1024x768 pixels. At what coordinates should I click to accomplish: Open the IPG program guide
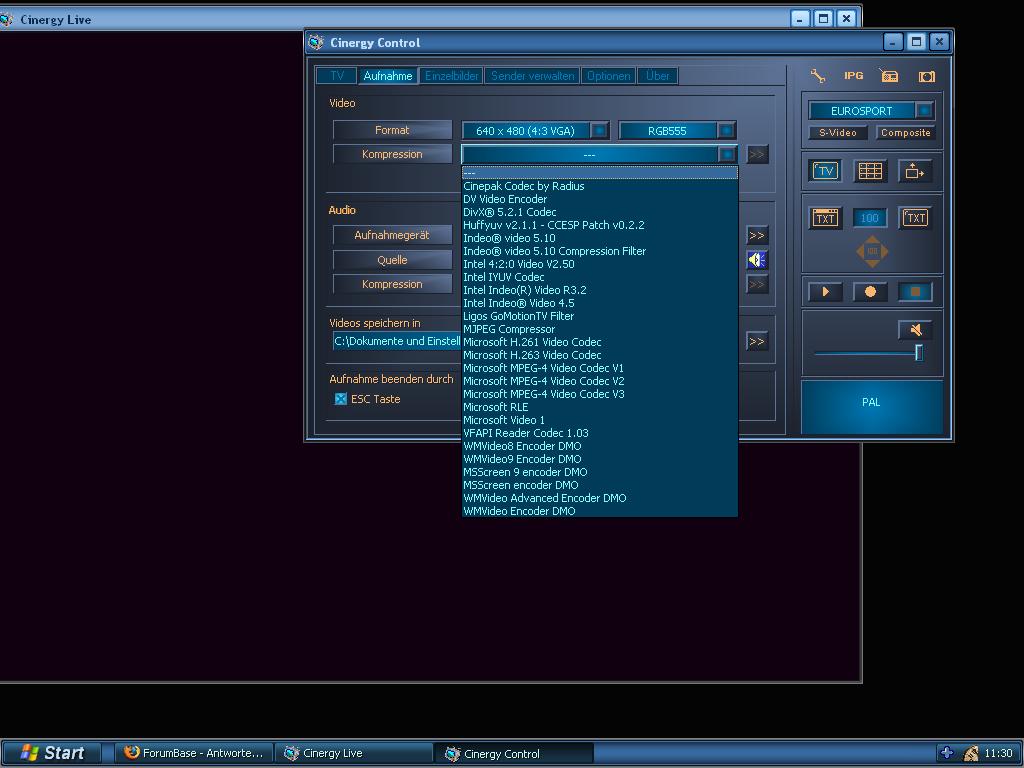(853, 76)
